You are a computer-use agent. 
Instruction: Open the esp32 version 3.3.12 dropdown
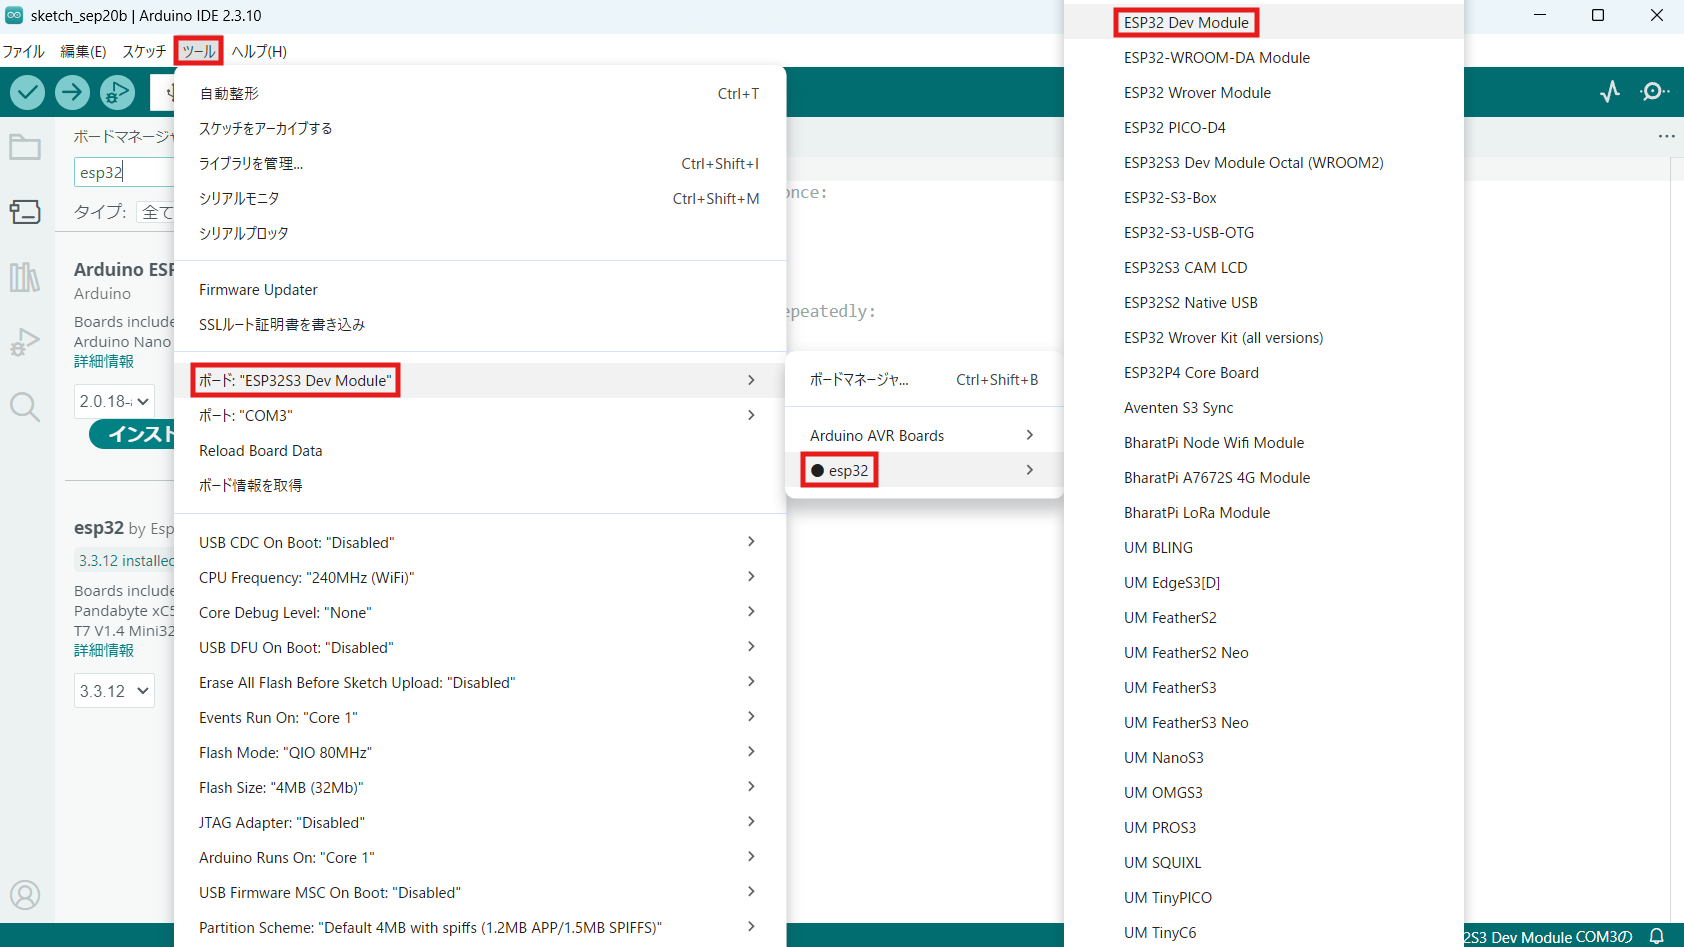click(114, 691)
